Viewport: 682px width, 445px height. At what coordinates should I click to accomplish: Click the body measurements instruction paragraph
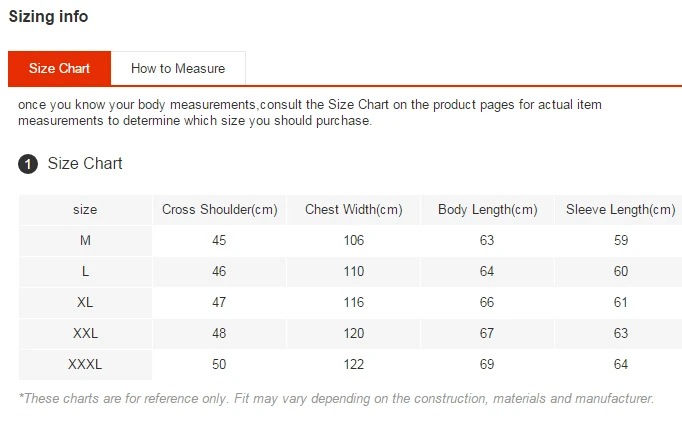310,112
